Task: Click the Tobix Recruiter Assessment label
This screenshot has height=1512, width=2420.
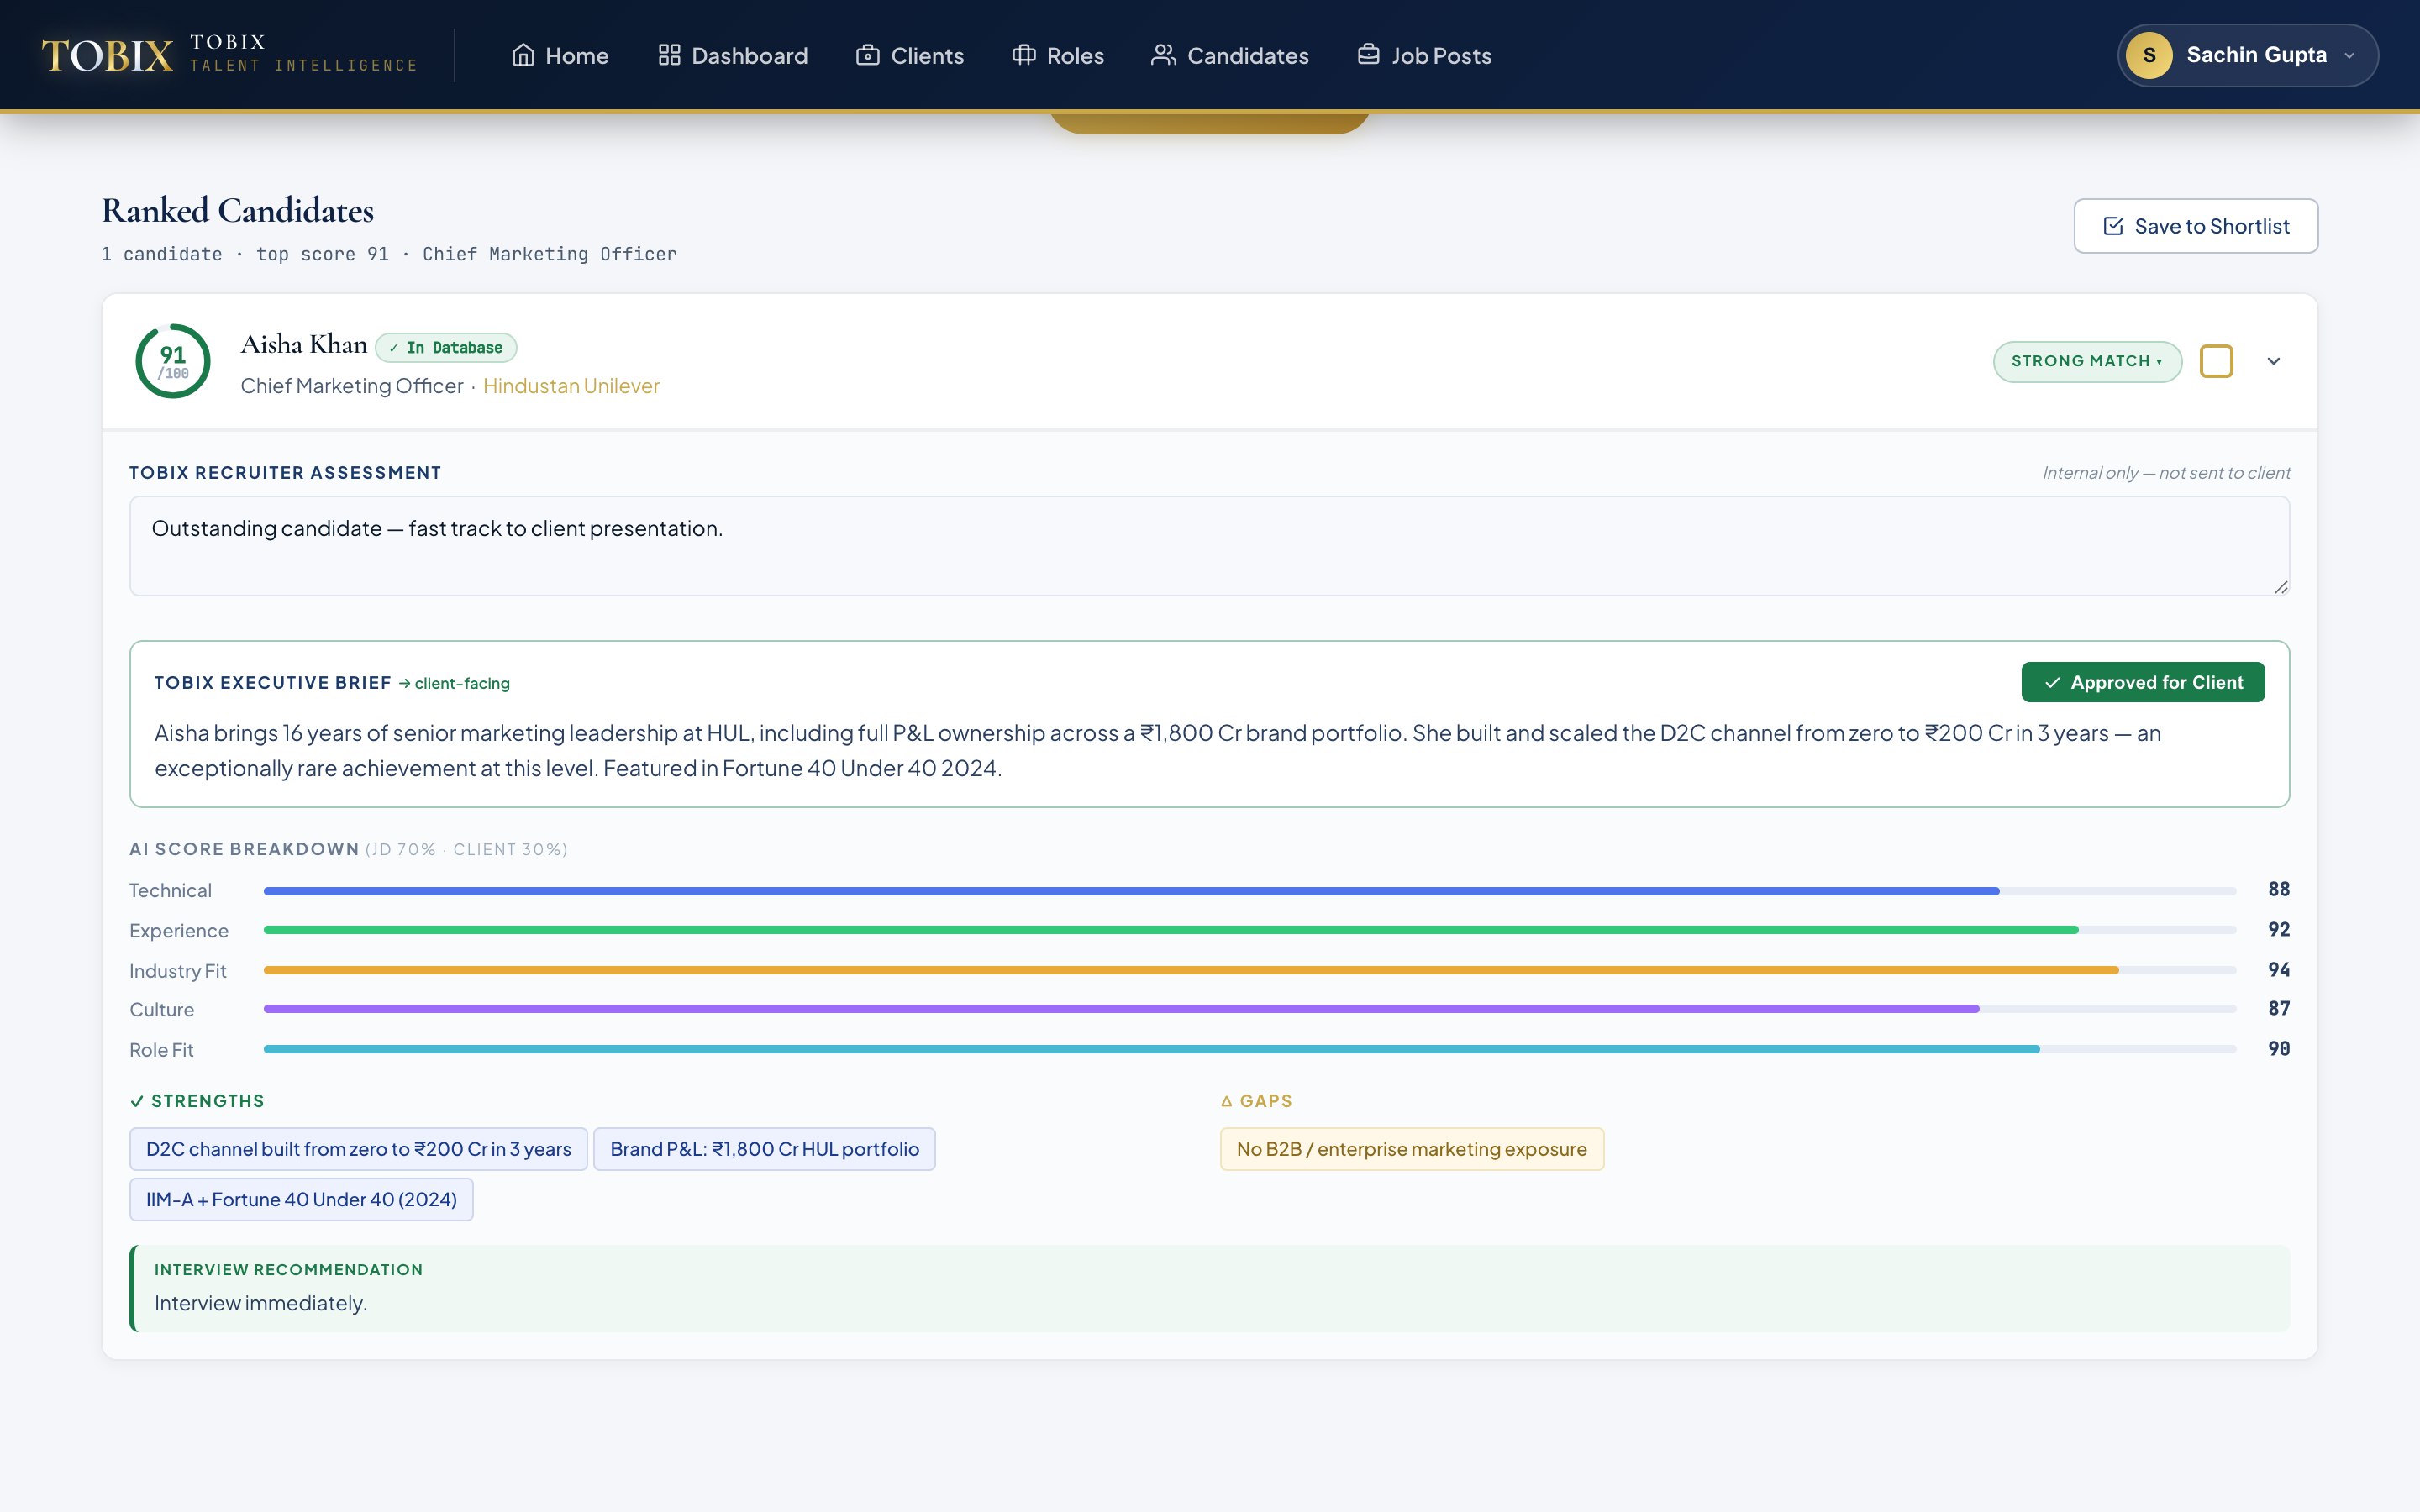Action: click(x=285, y=473)
